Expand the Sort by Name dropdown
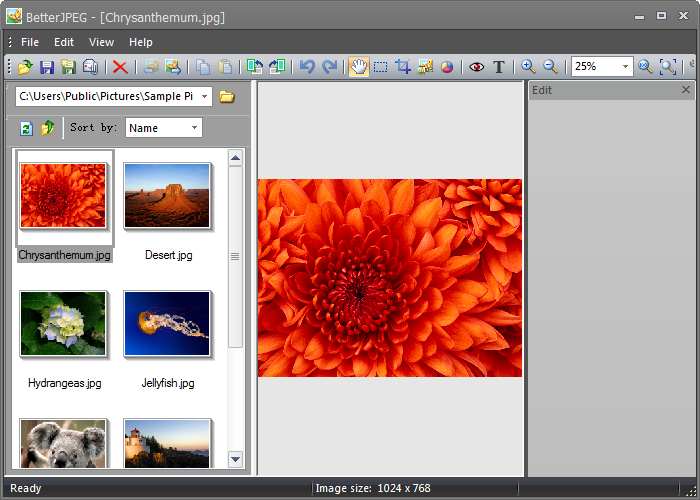Image resolution: width=700 pixels, height=500 pixels. tap(194, 128)
